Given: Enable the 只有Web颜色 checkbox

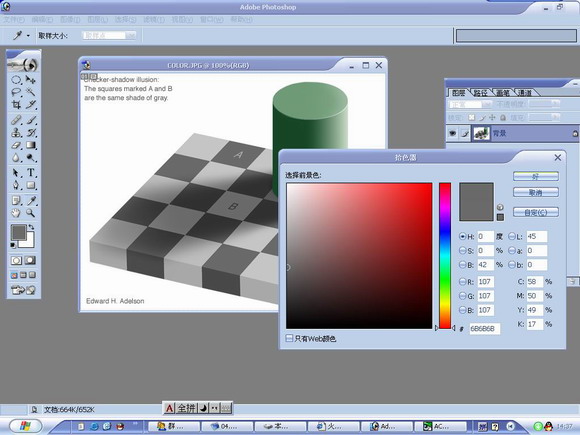Looking at the screenshot, I should pos(289,338).
